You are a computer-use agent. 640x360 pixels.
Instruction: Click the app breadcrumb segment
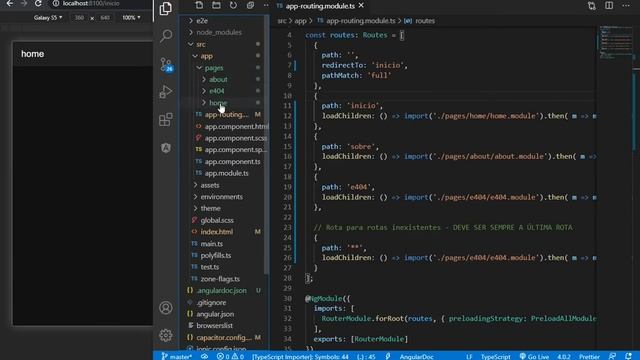300,21
